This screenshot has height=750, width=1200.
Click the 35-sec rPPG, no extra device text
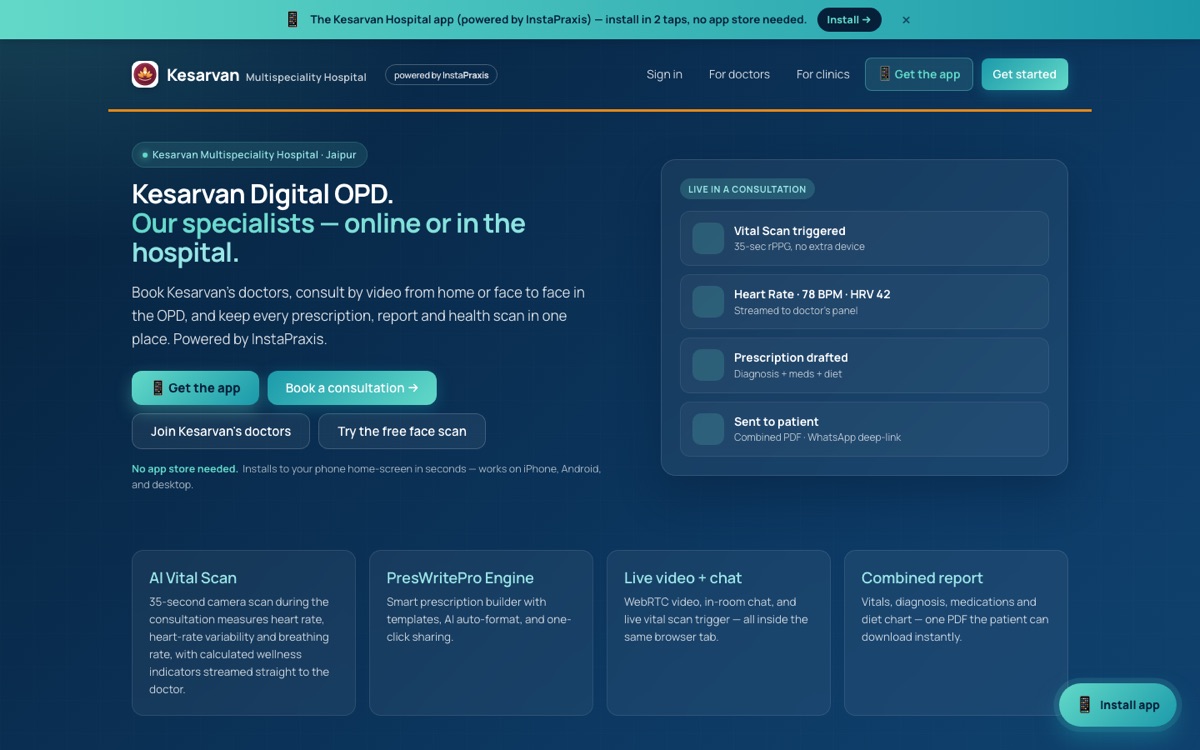tap(799, 247)
